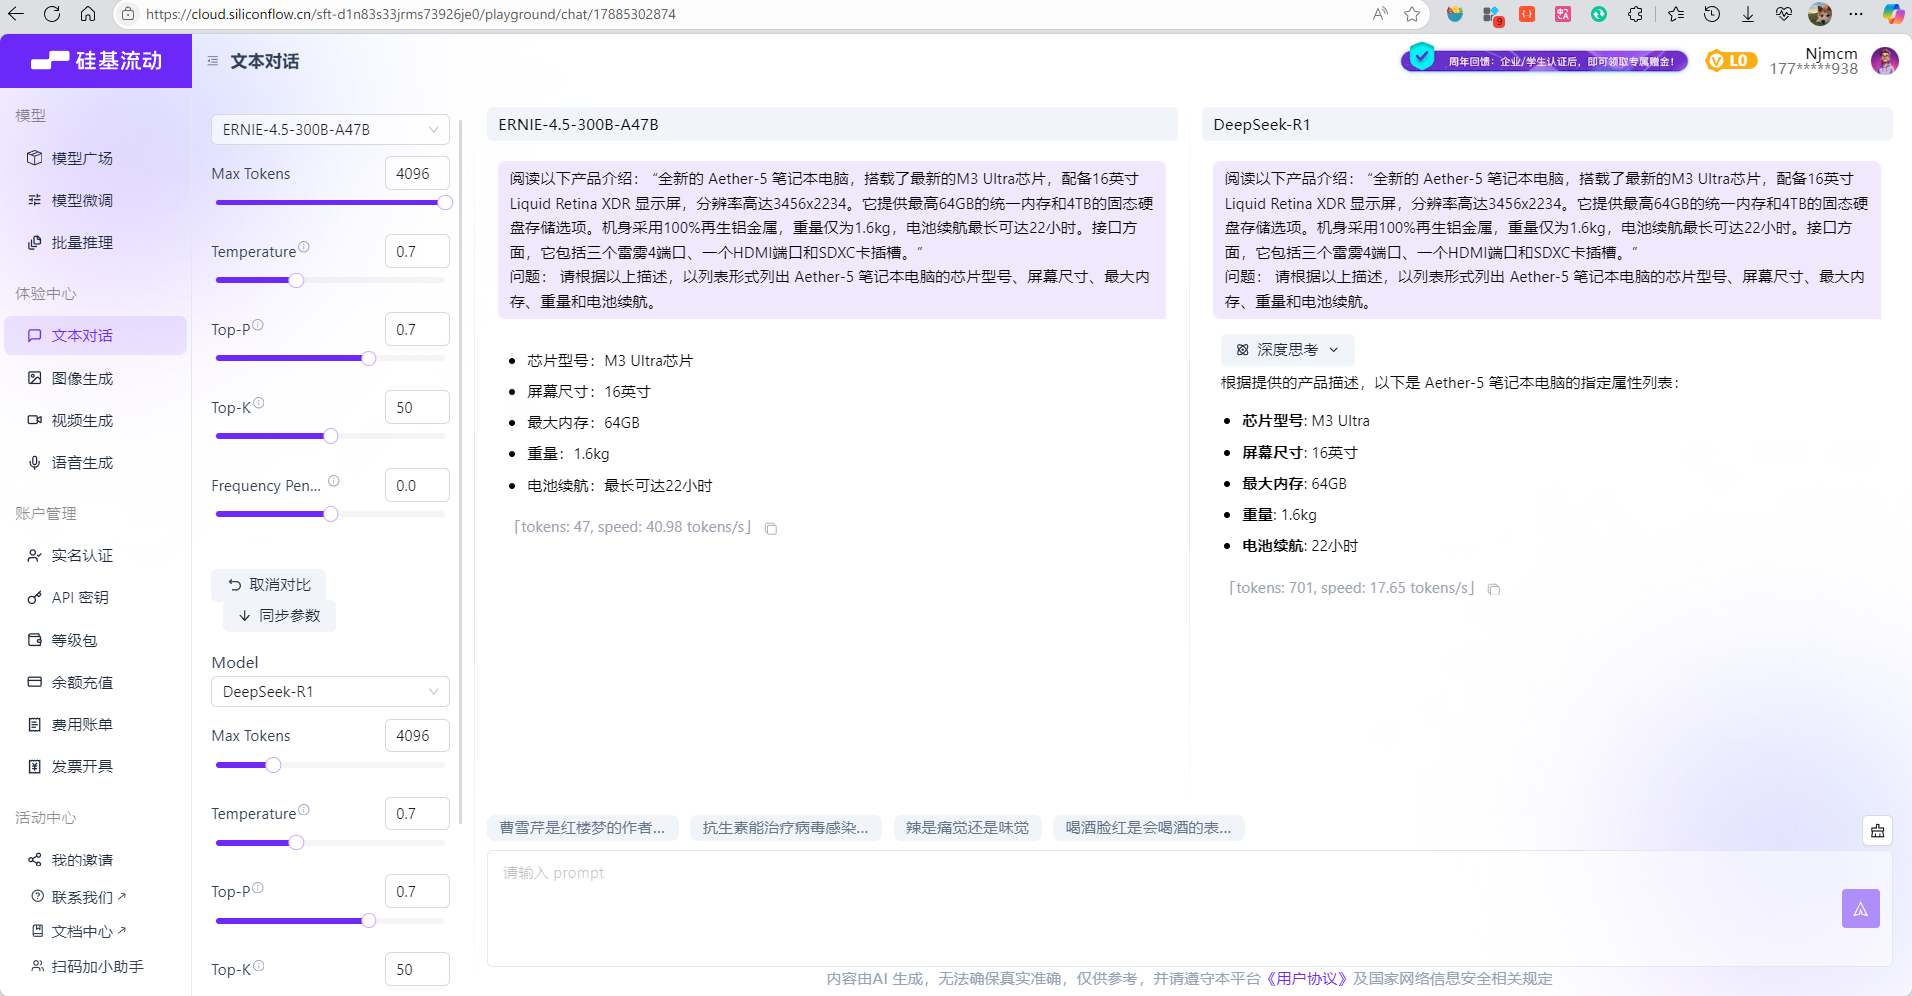Select the suggestion 曹雪芹是红楼梦的作者...

[x=583, y=827]
